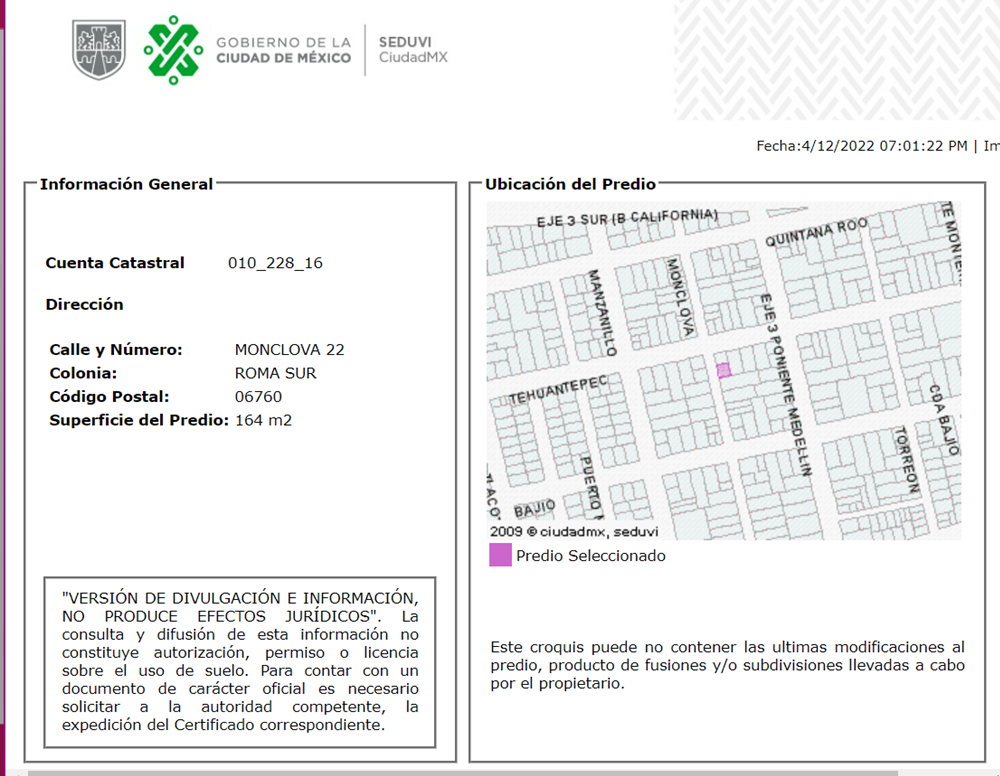This screenshot has width=1000, height=776.
Task: Click the 'CDA BAJIO' street label on map
Action: (x=945, y=420)
